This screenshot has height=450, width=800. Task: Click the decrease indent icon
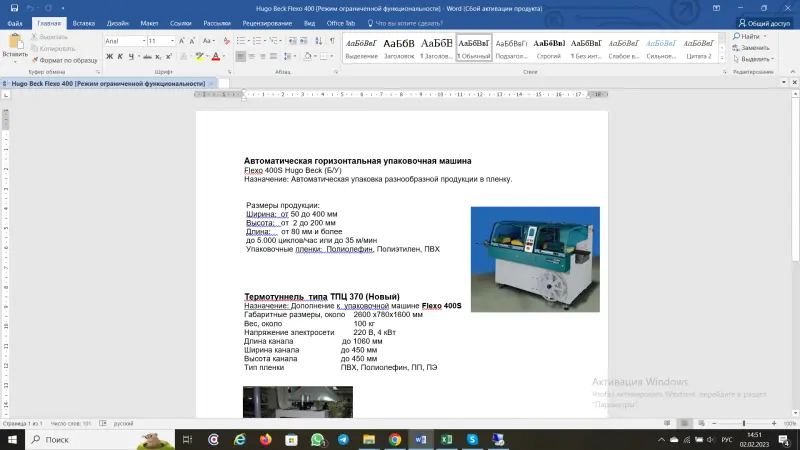[292, 41]
